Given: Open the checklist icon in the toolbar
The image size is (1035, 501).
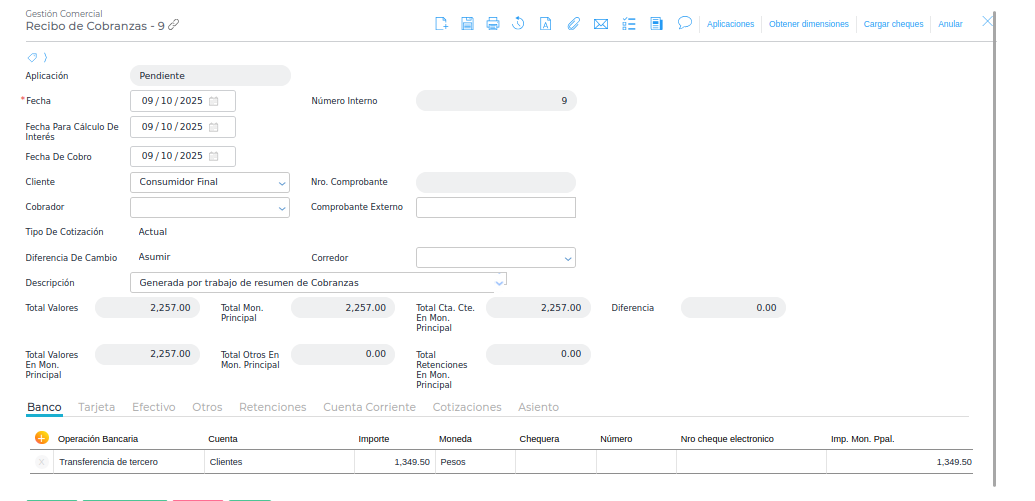Looking at the screenshot, I should (x=629, y=23).
